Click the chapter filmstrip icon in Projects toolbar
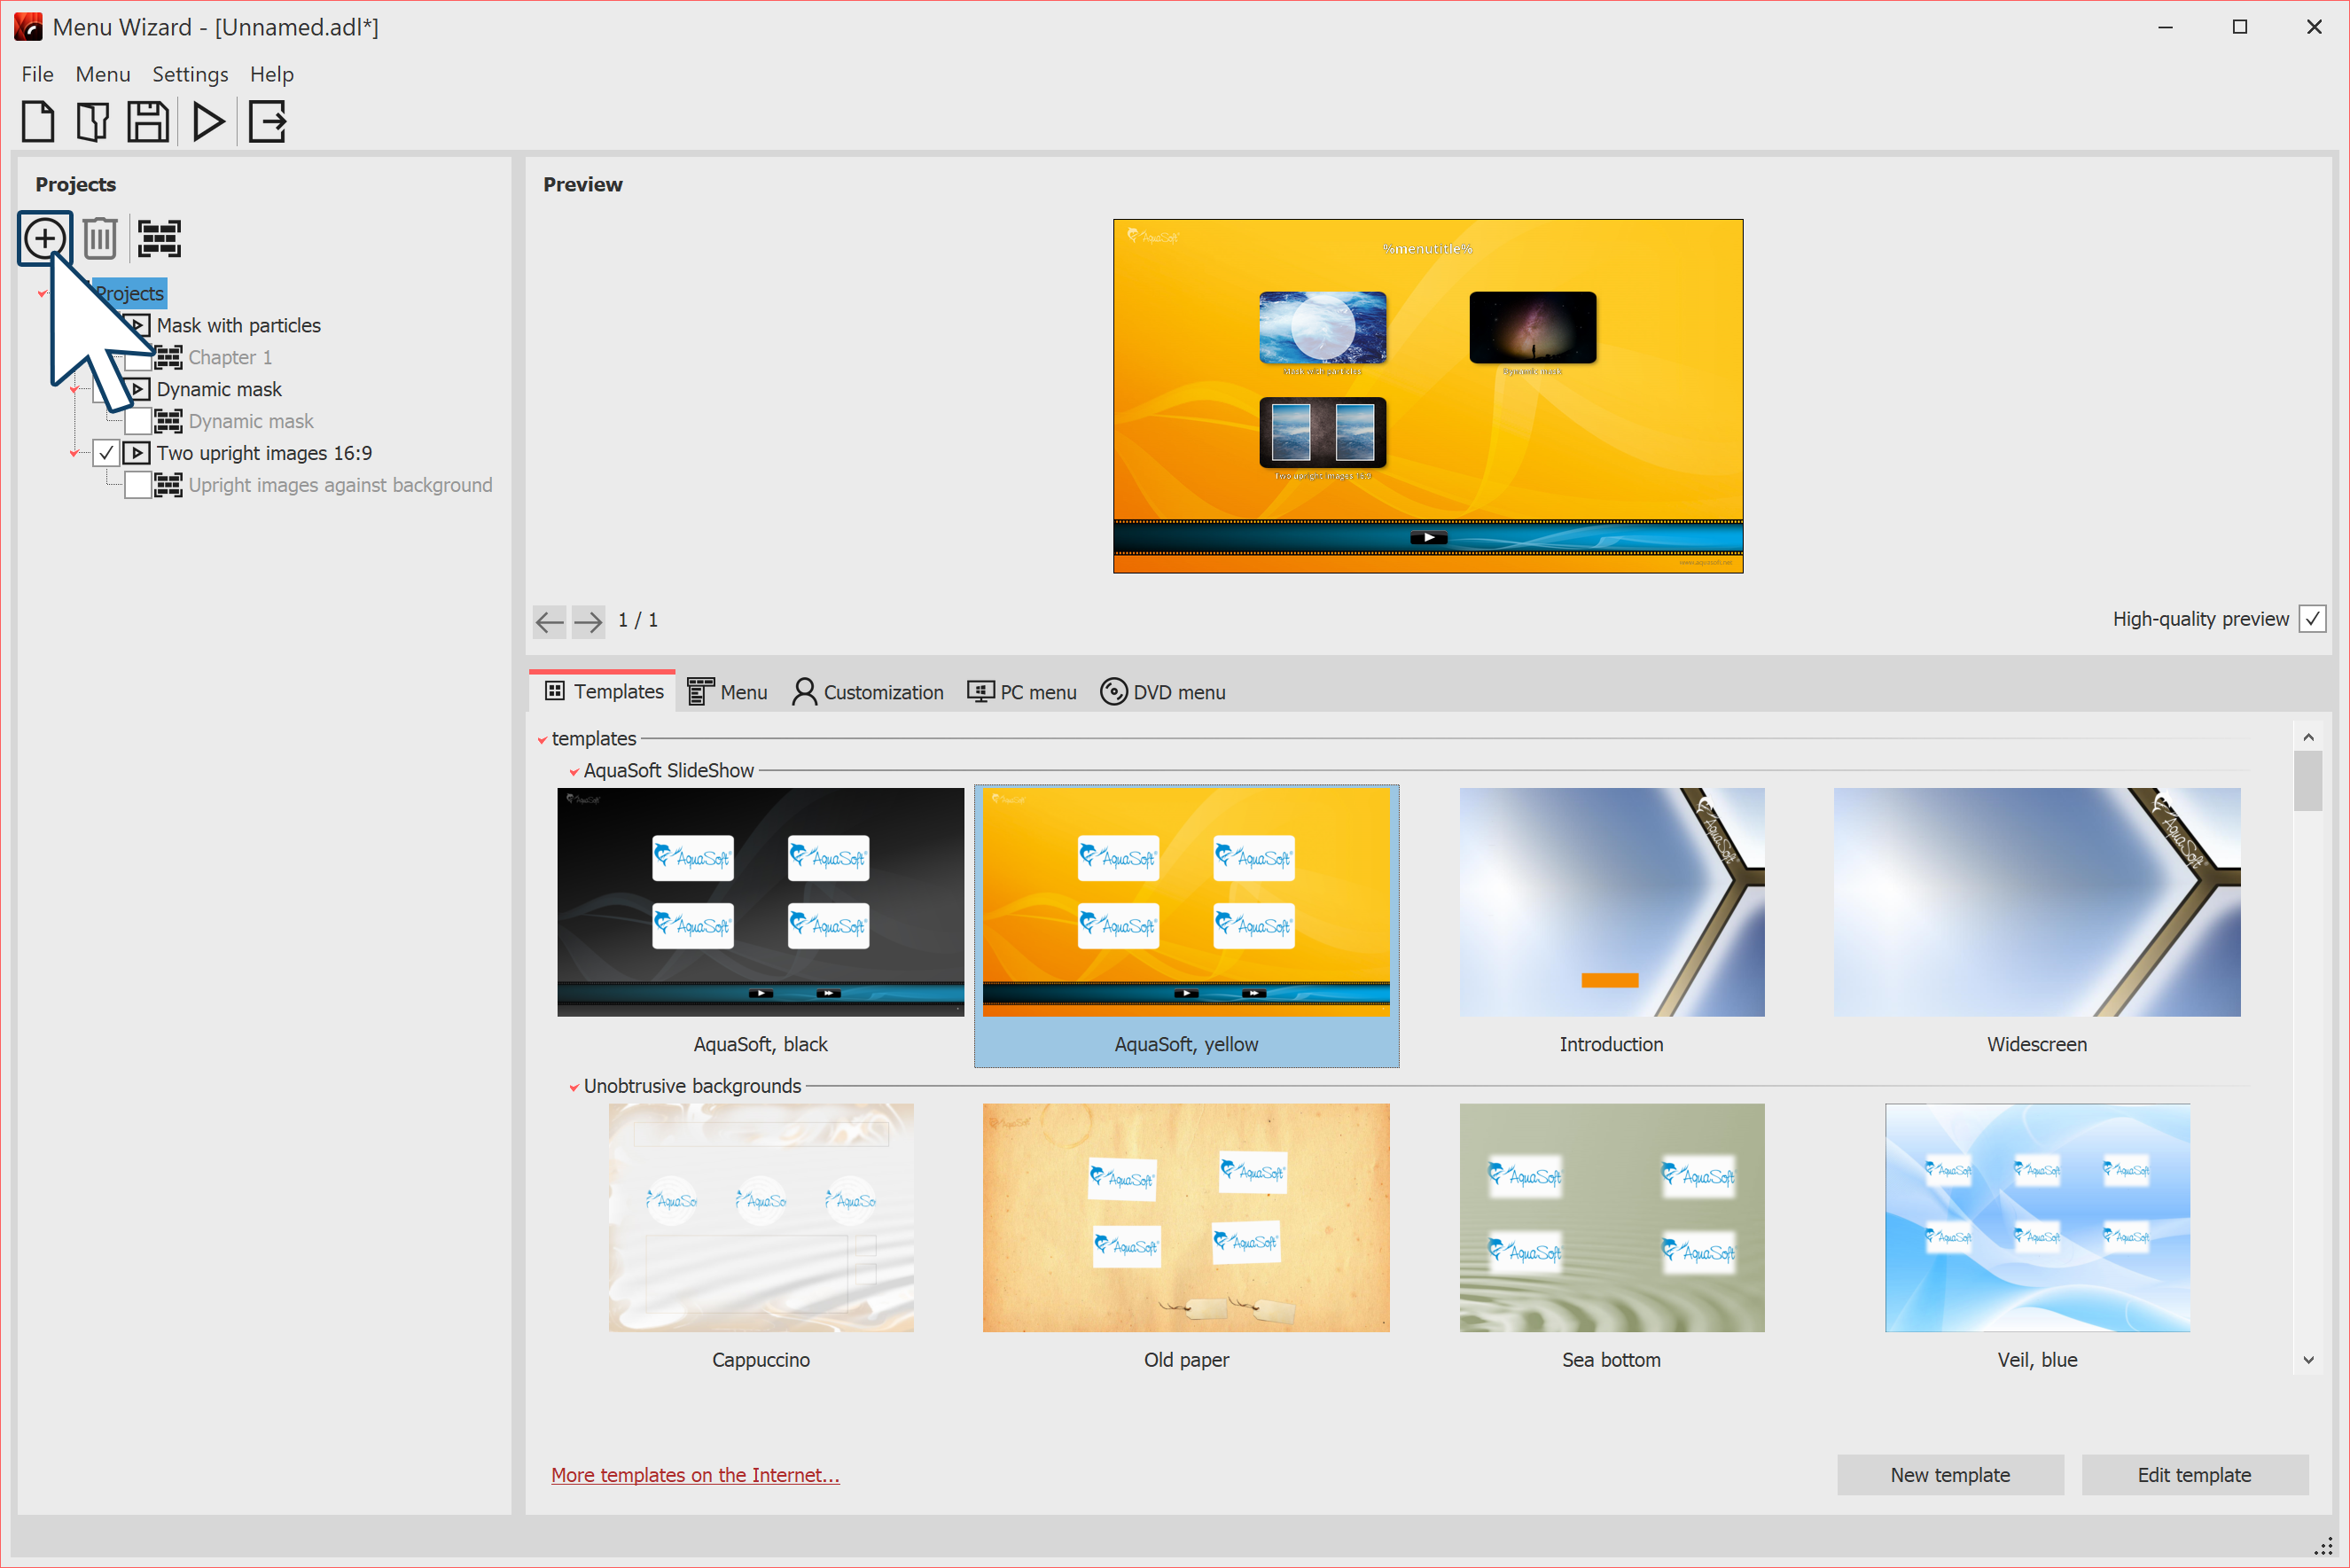The height and width of the screenshot is (1568, 2350). [159, 238]
